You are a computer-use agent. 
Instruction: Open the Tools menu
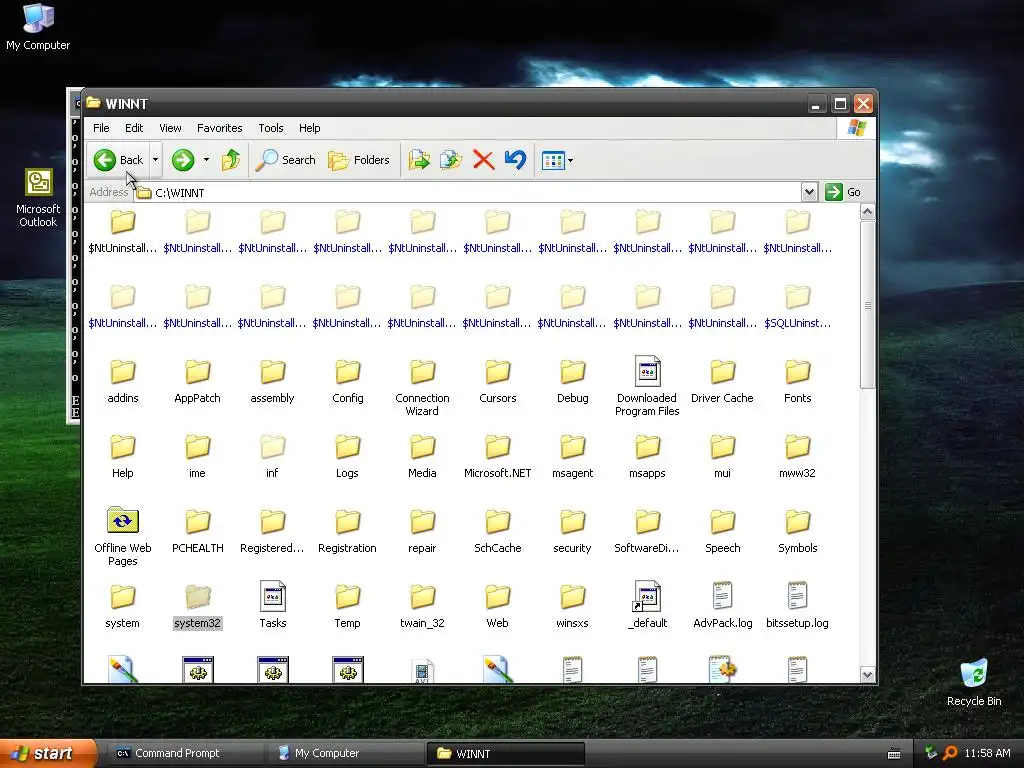[270, 128]
